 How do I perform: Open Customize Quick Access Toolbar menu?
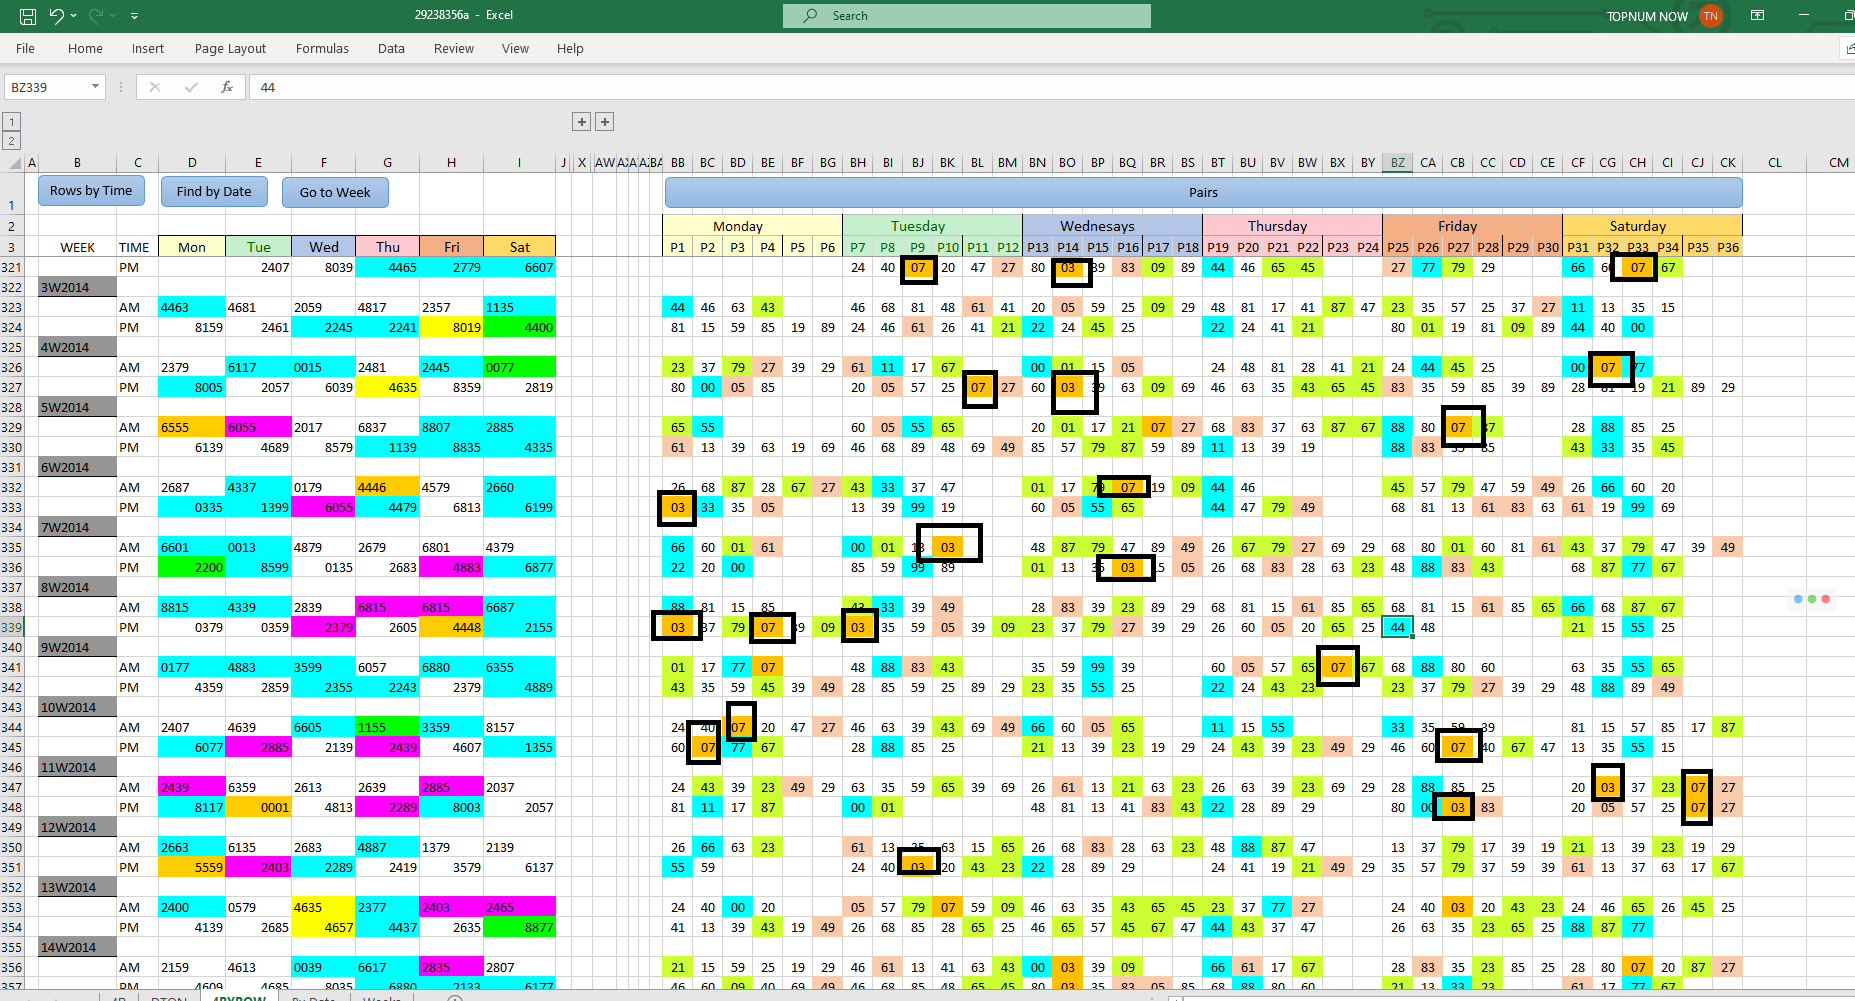tap(135, 16)
